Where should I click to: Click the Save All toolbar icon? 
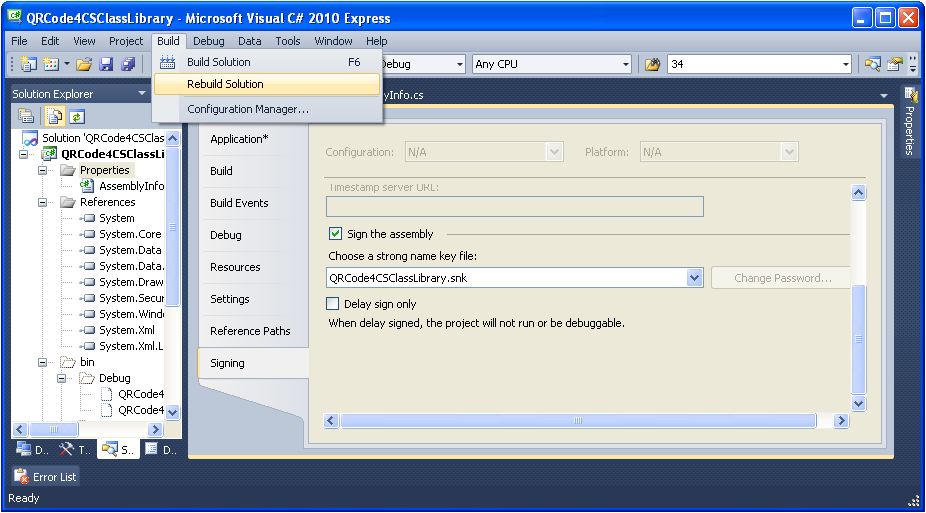point(128,64)
